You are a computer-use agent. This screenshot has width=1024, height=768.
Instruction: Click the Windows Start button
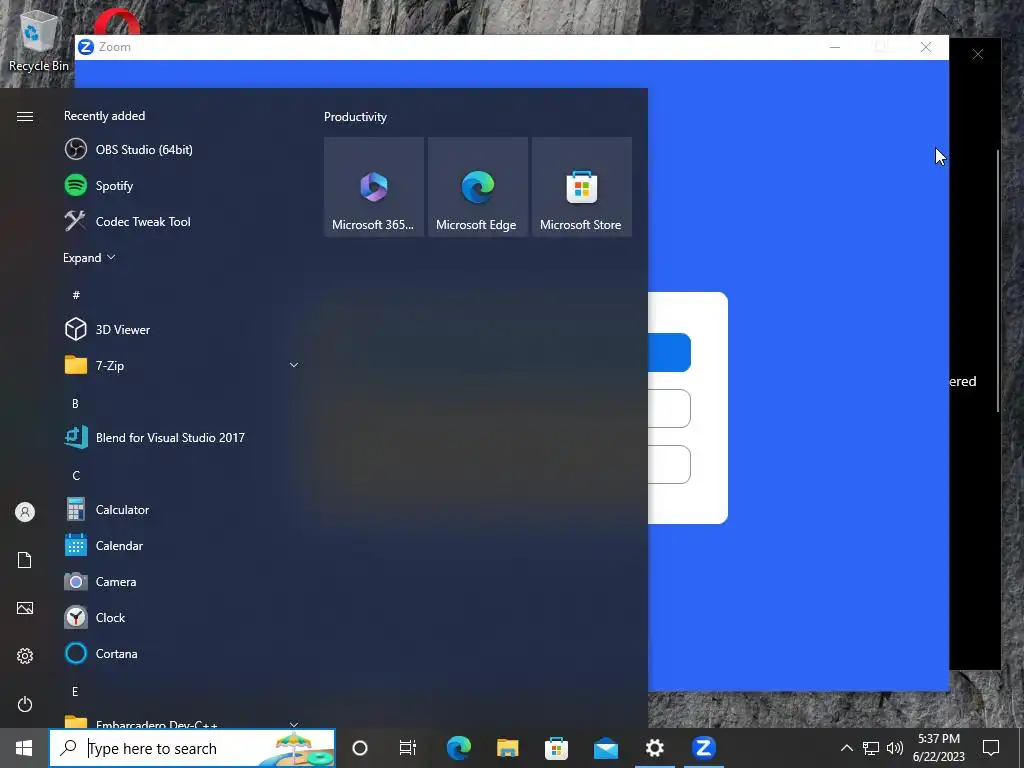24,748
